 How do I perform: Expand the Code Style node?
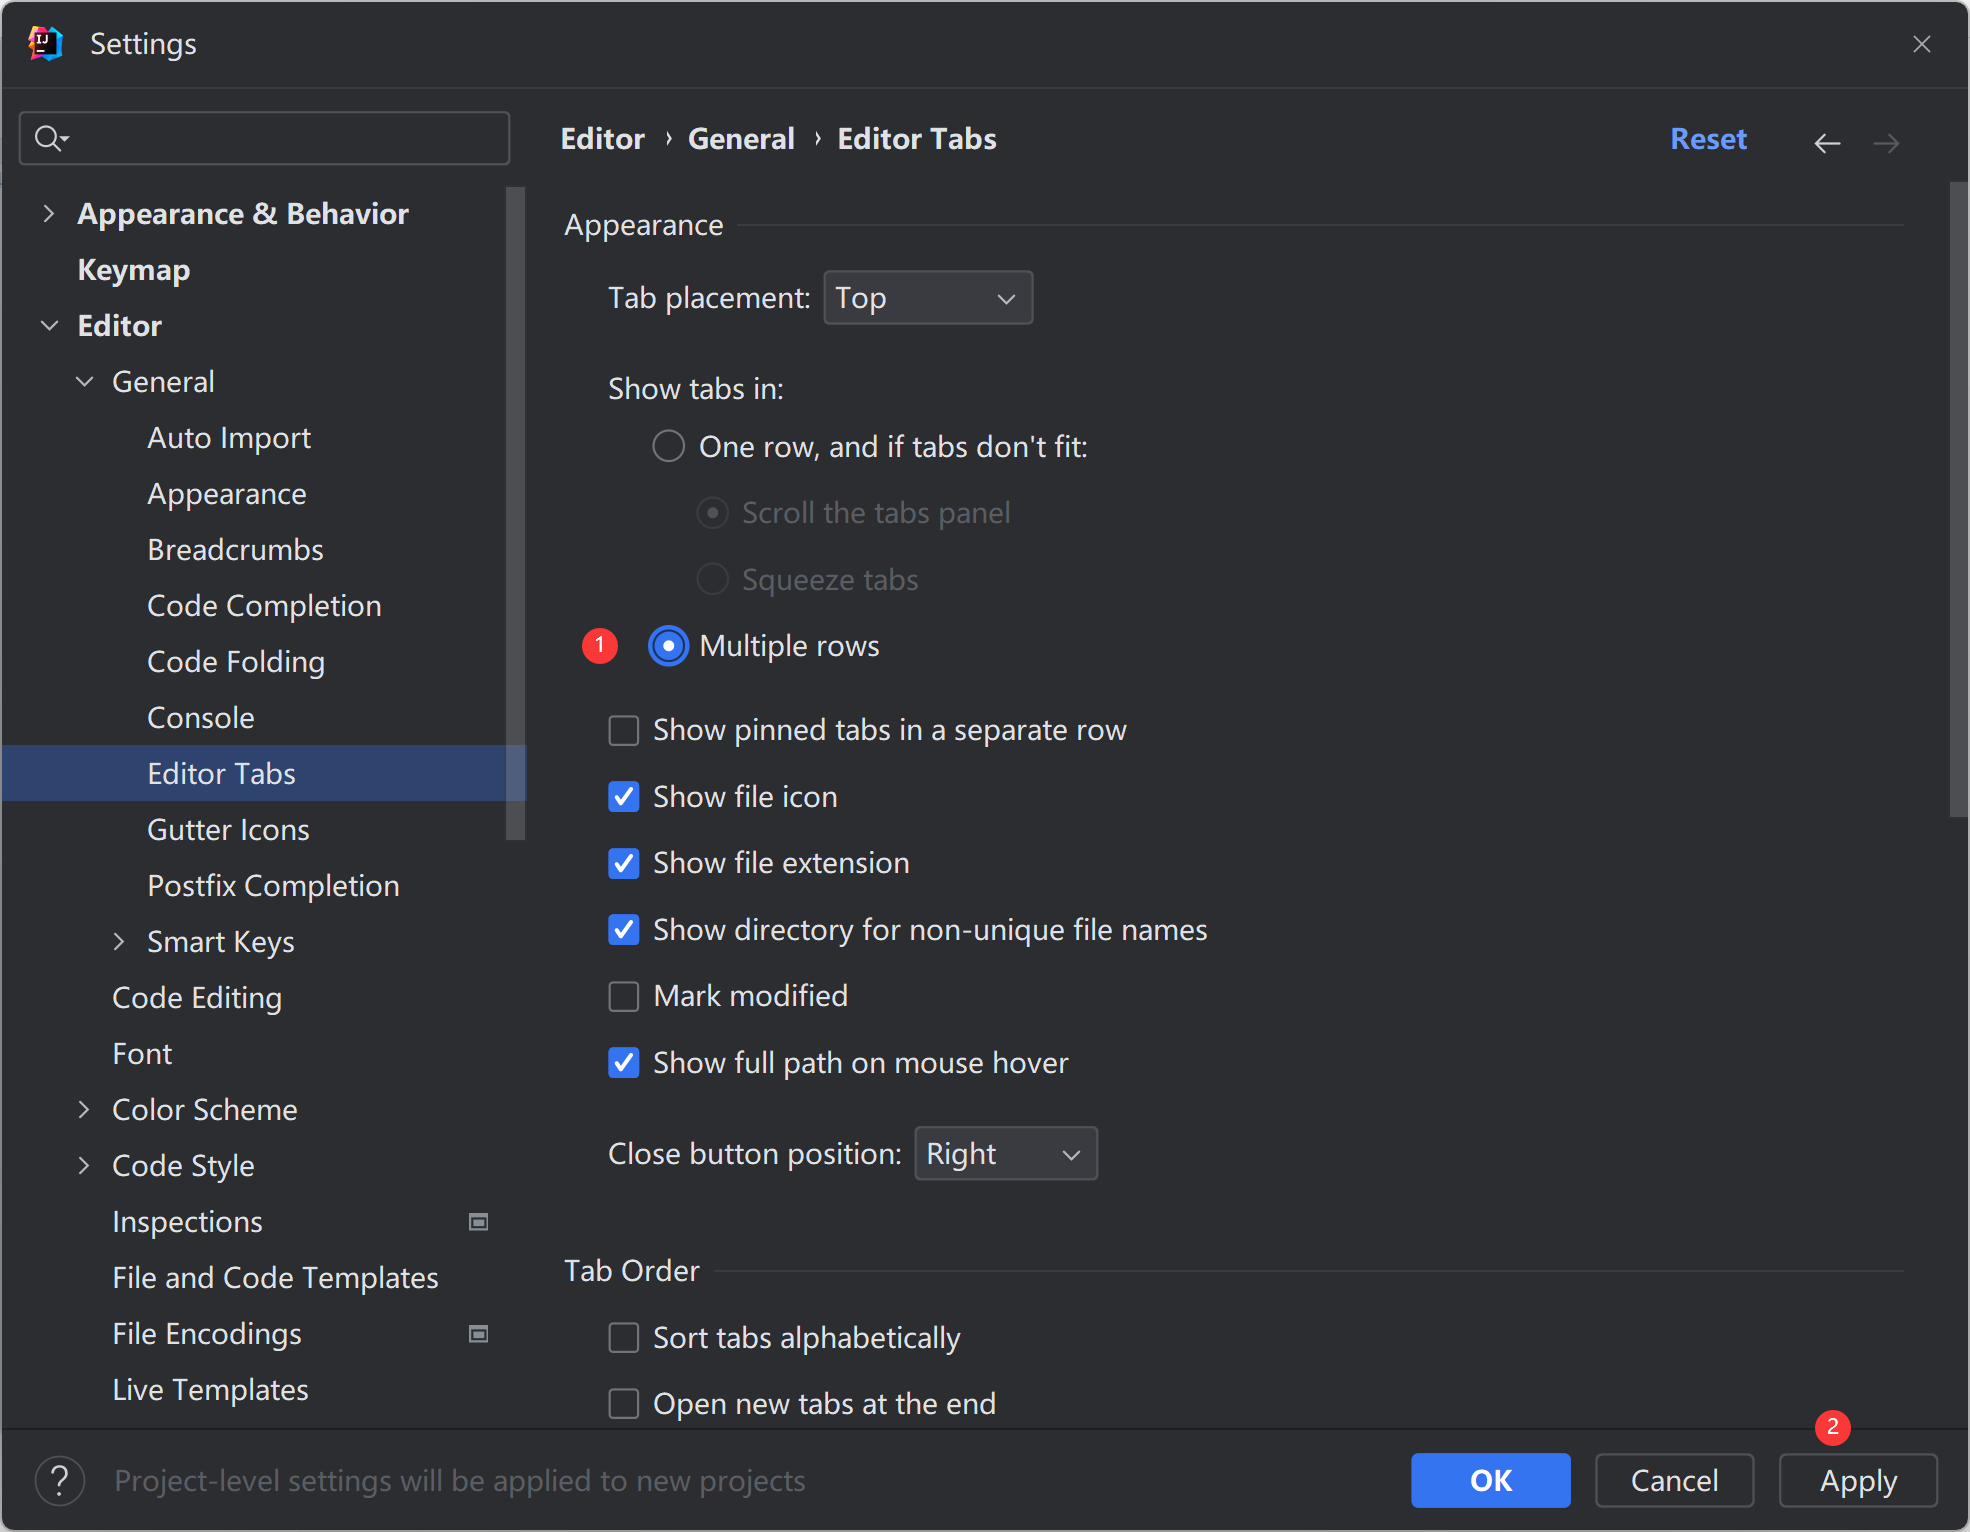point(84,1165)
